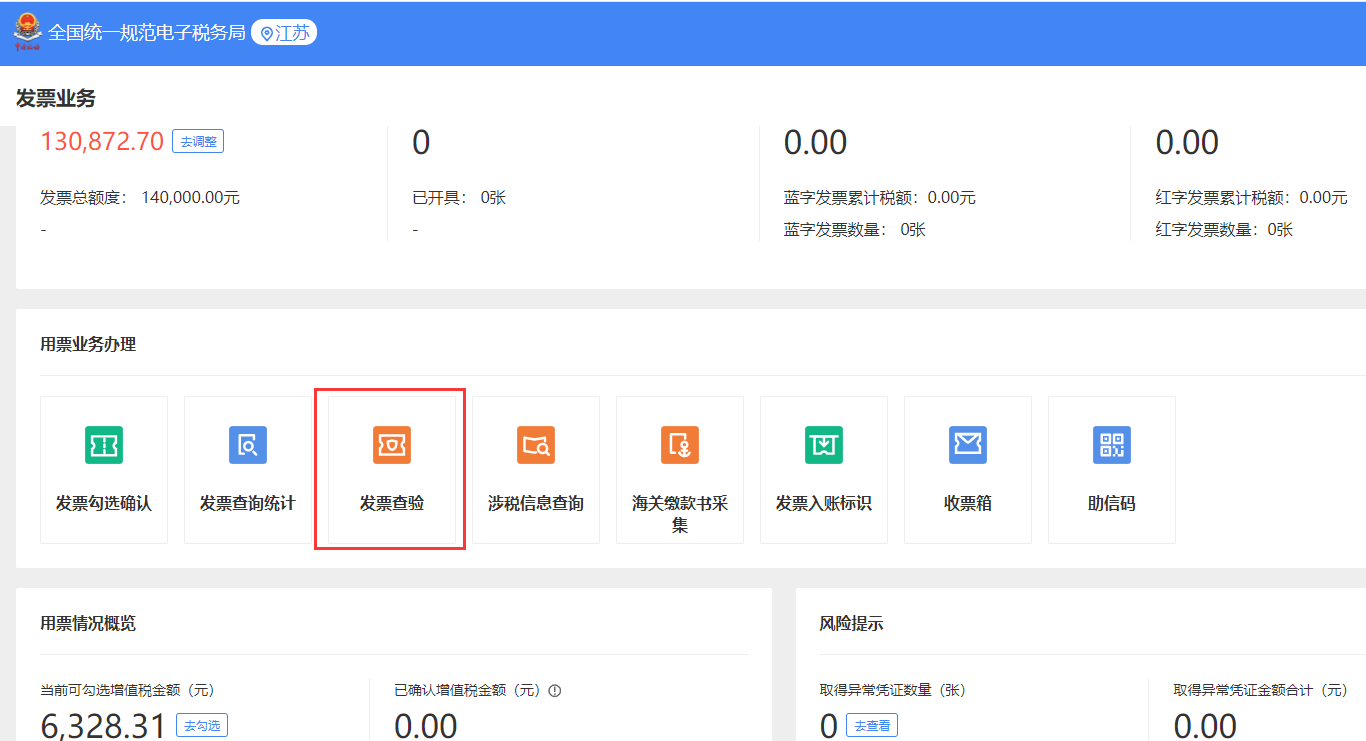1366x741 pixels.
Task: 打开发票入账标识图标
Action: point(823,444)
